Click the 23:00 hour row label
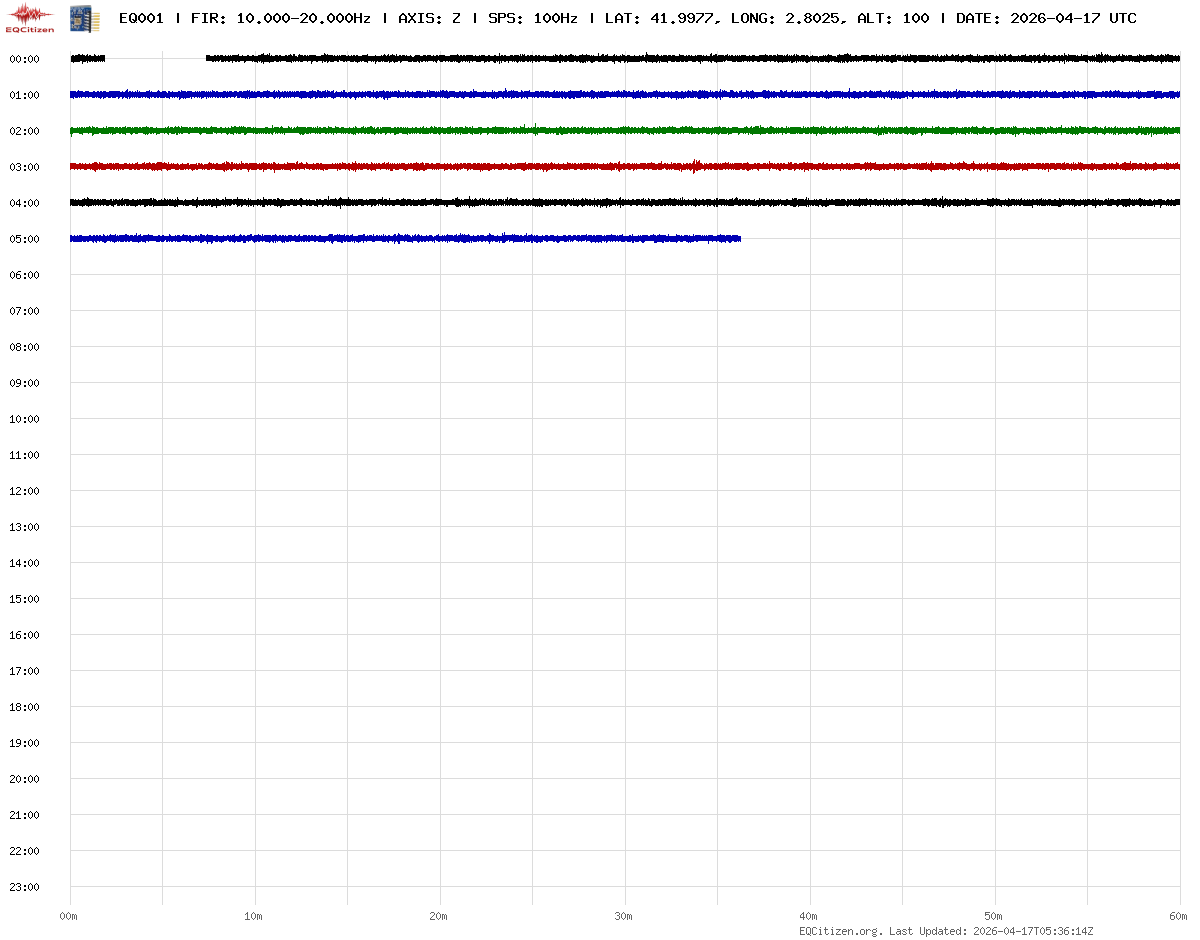Viewport: 1200px width, 940px height. tap(24, 887)
